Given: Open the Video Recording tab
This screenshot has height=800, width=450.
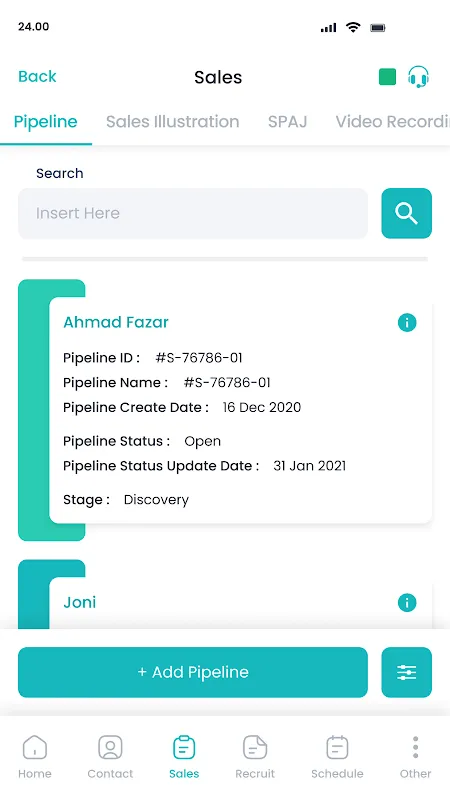Looking at the screenshot, I should click(392, 121).
